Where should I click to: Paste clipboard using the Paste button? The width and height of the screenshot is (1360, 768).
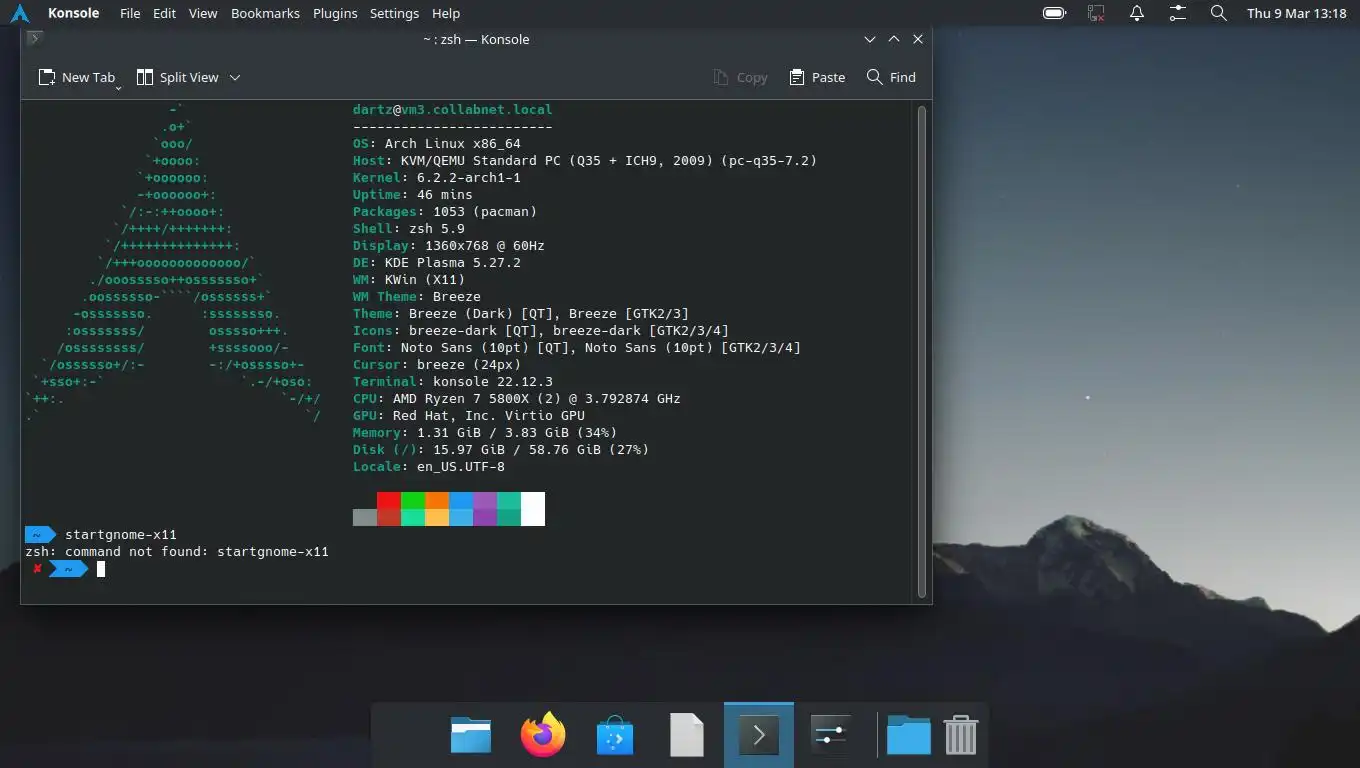click(817, 77)
